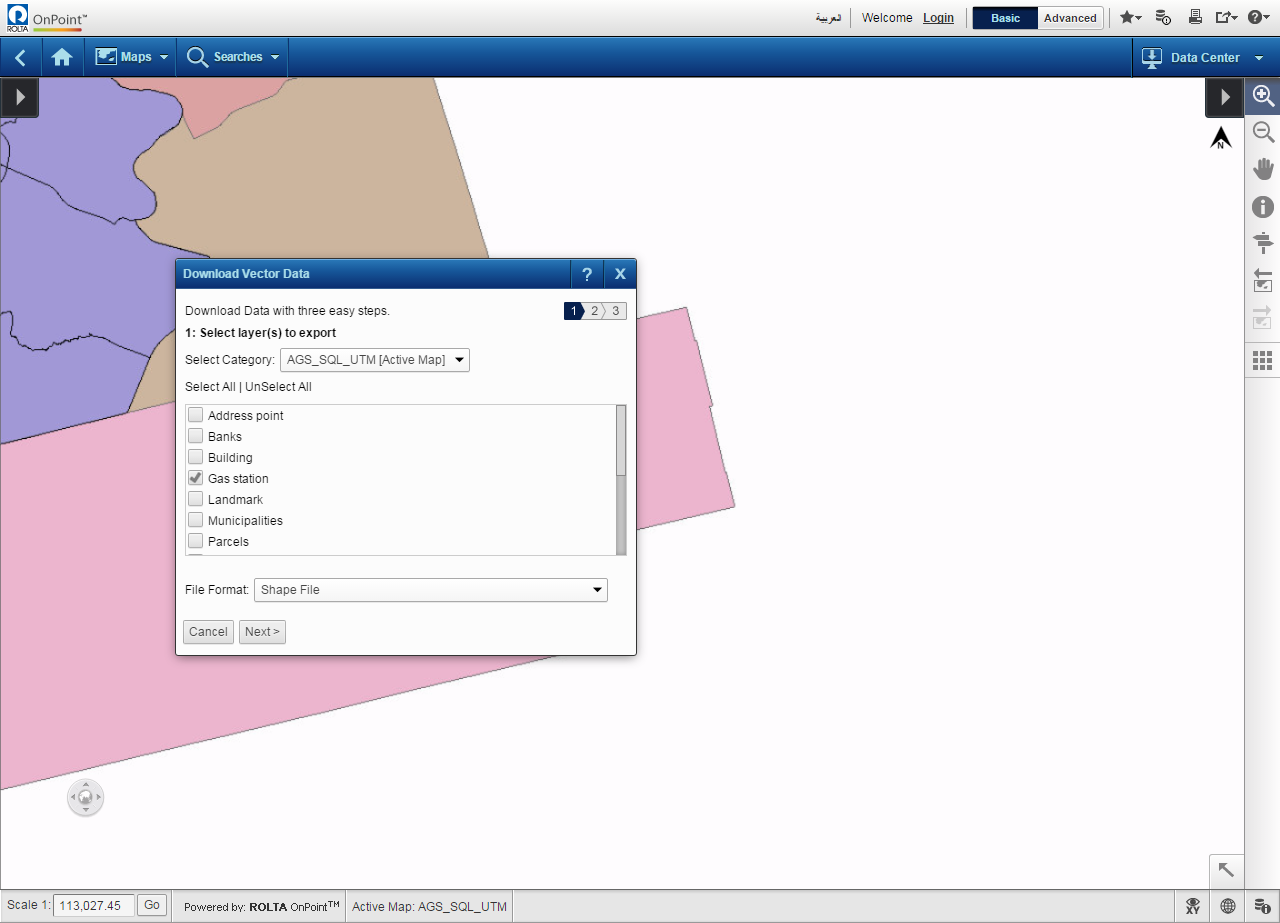Uncheck the Gas station layer
This screenshot has height=923, width=1280.
click(x=196, y=479)
